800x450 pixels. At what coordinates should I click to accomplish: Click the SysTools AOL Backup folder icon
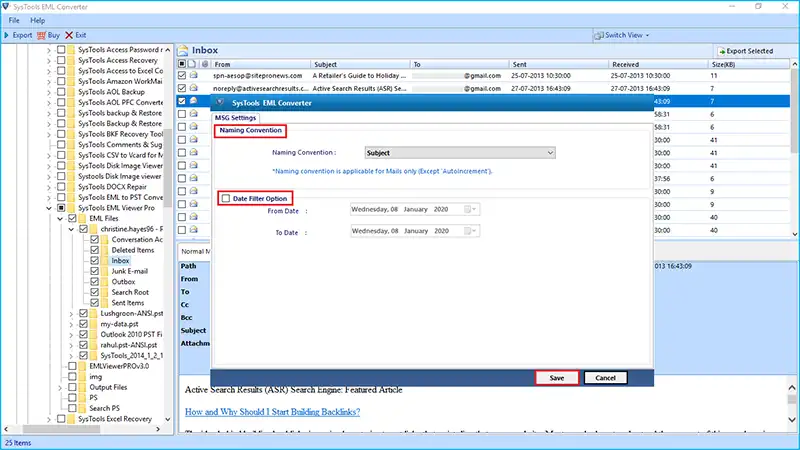coord(71,92)
